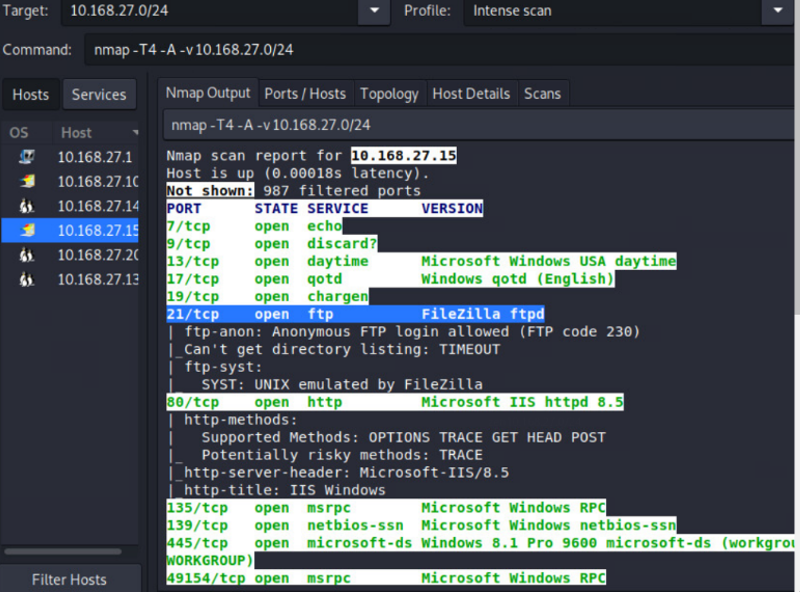Select host 10.168.27.13 in the list
The image size is (800, 592).
pyautogui.click(x=70, y=279)
